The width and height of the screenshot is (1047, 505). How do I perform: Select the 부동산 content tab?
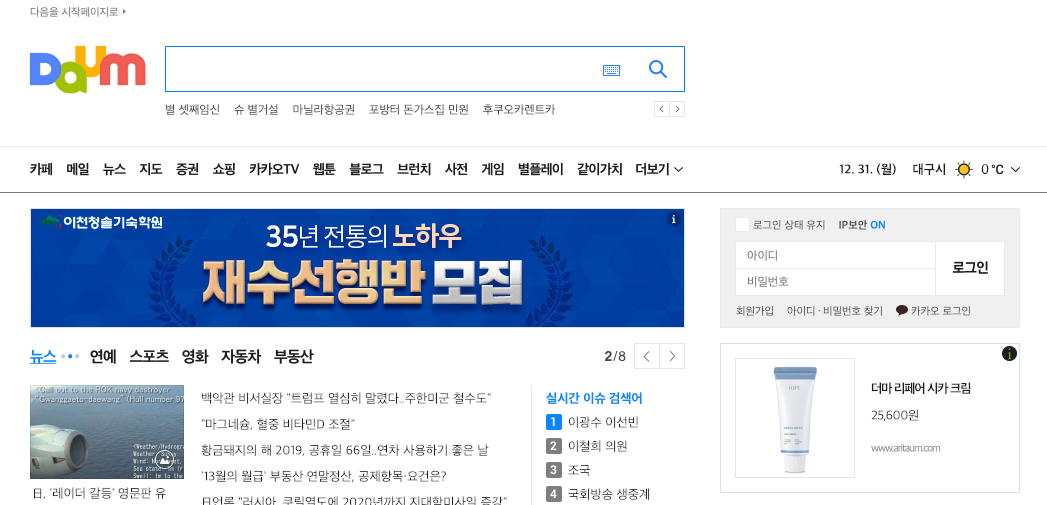[x=294, y=357]
